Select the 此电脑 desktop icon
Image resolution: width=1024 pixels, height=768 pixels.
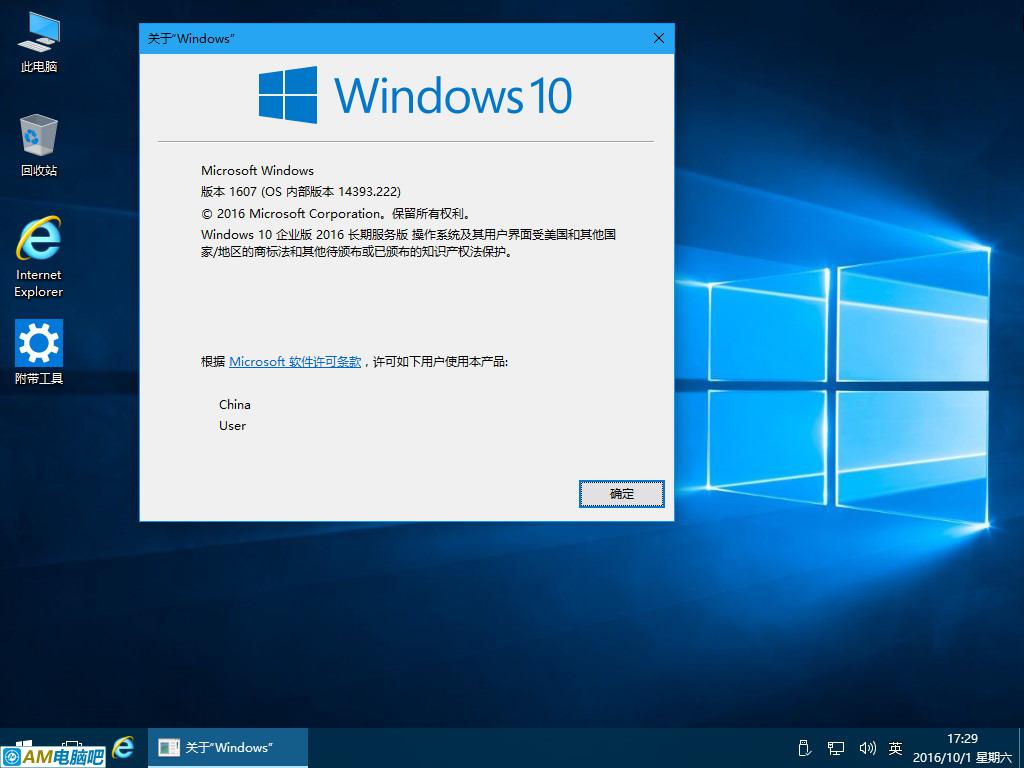[39, 42]
